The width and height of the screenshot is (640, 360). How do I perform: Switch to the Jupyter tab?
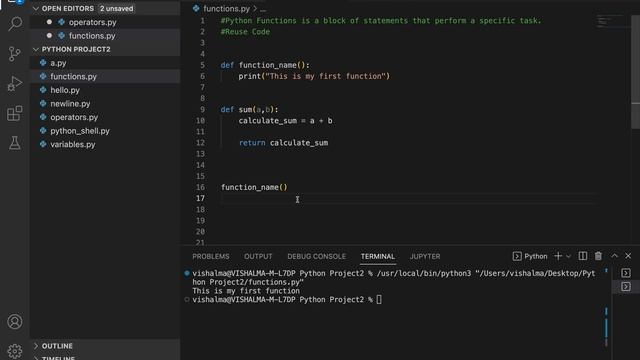425,256
